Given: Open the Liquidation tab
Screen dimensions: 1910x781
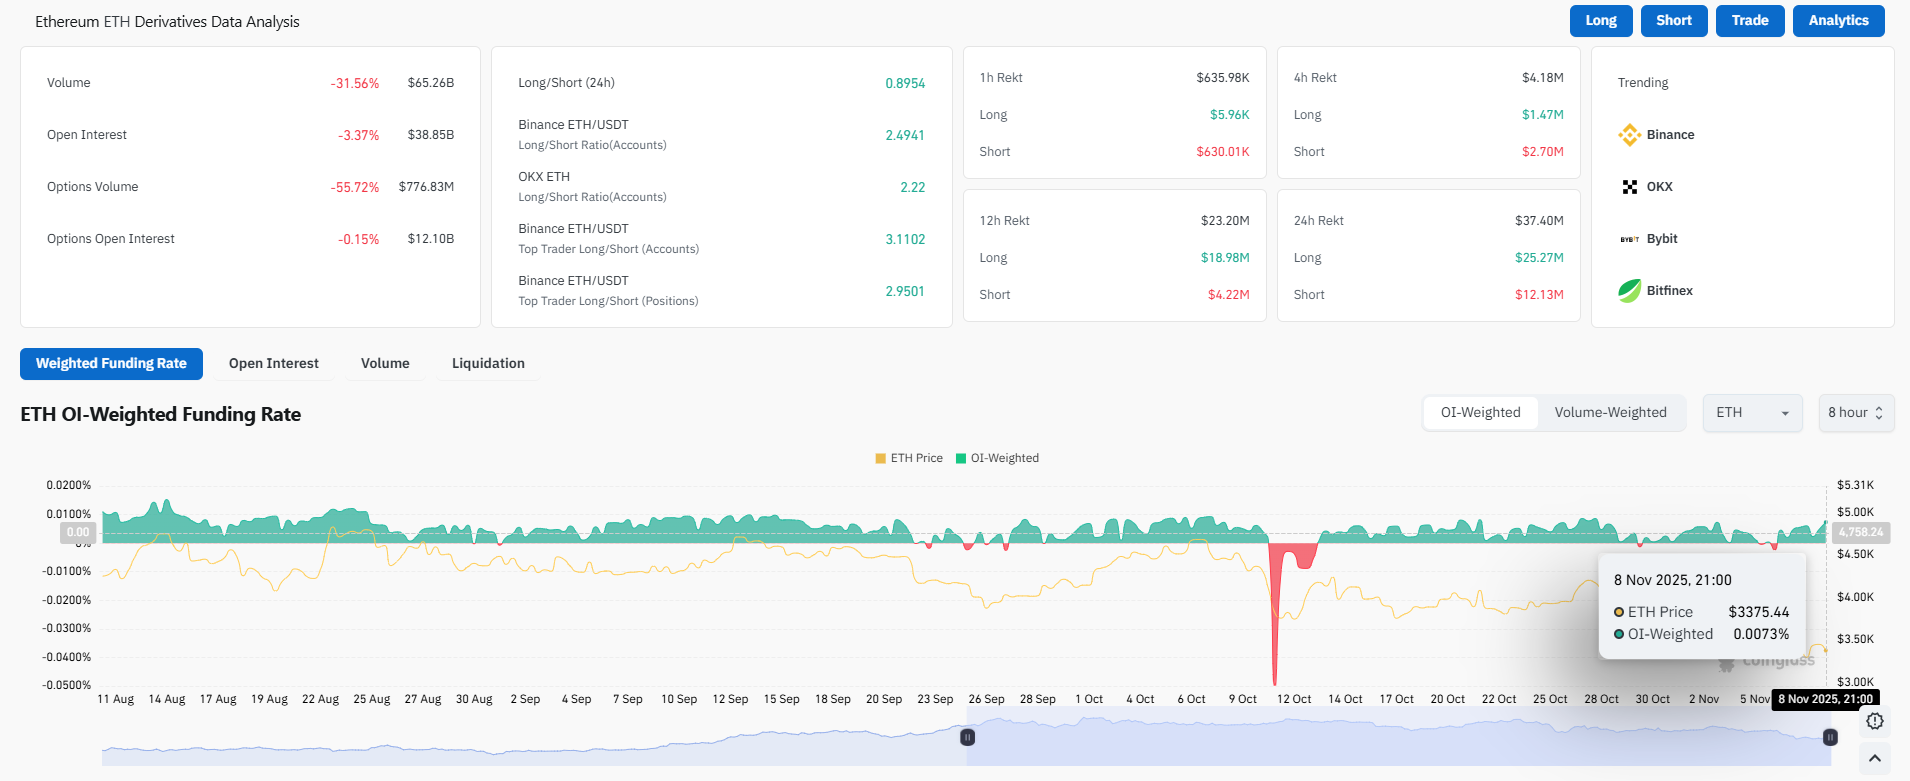Looking at the screenshot, I should (488, 364).
